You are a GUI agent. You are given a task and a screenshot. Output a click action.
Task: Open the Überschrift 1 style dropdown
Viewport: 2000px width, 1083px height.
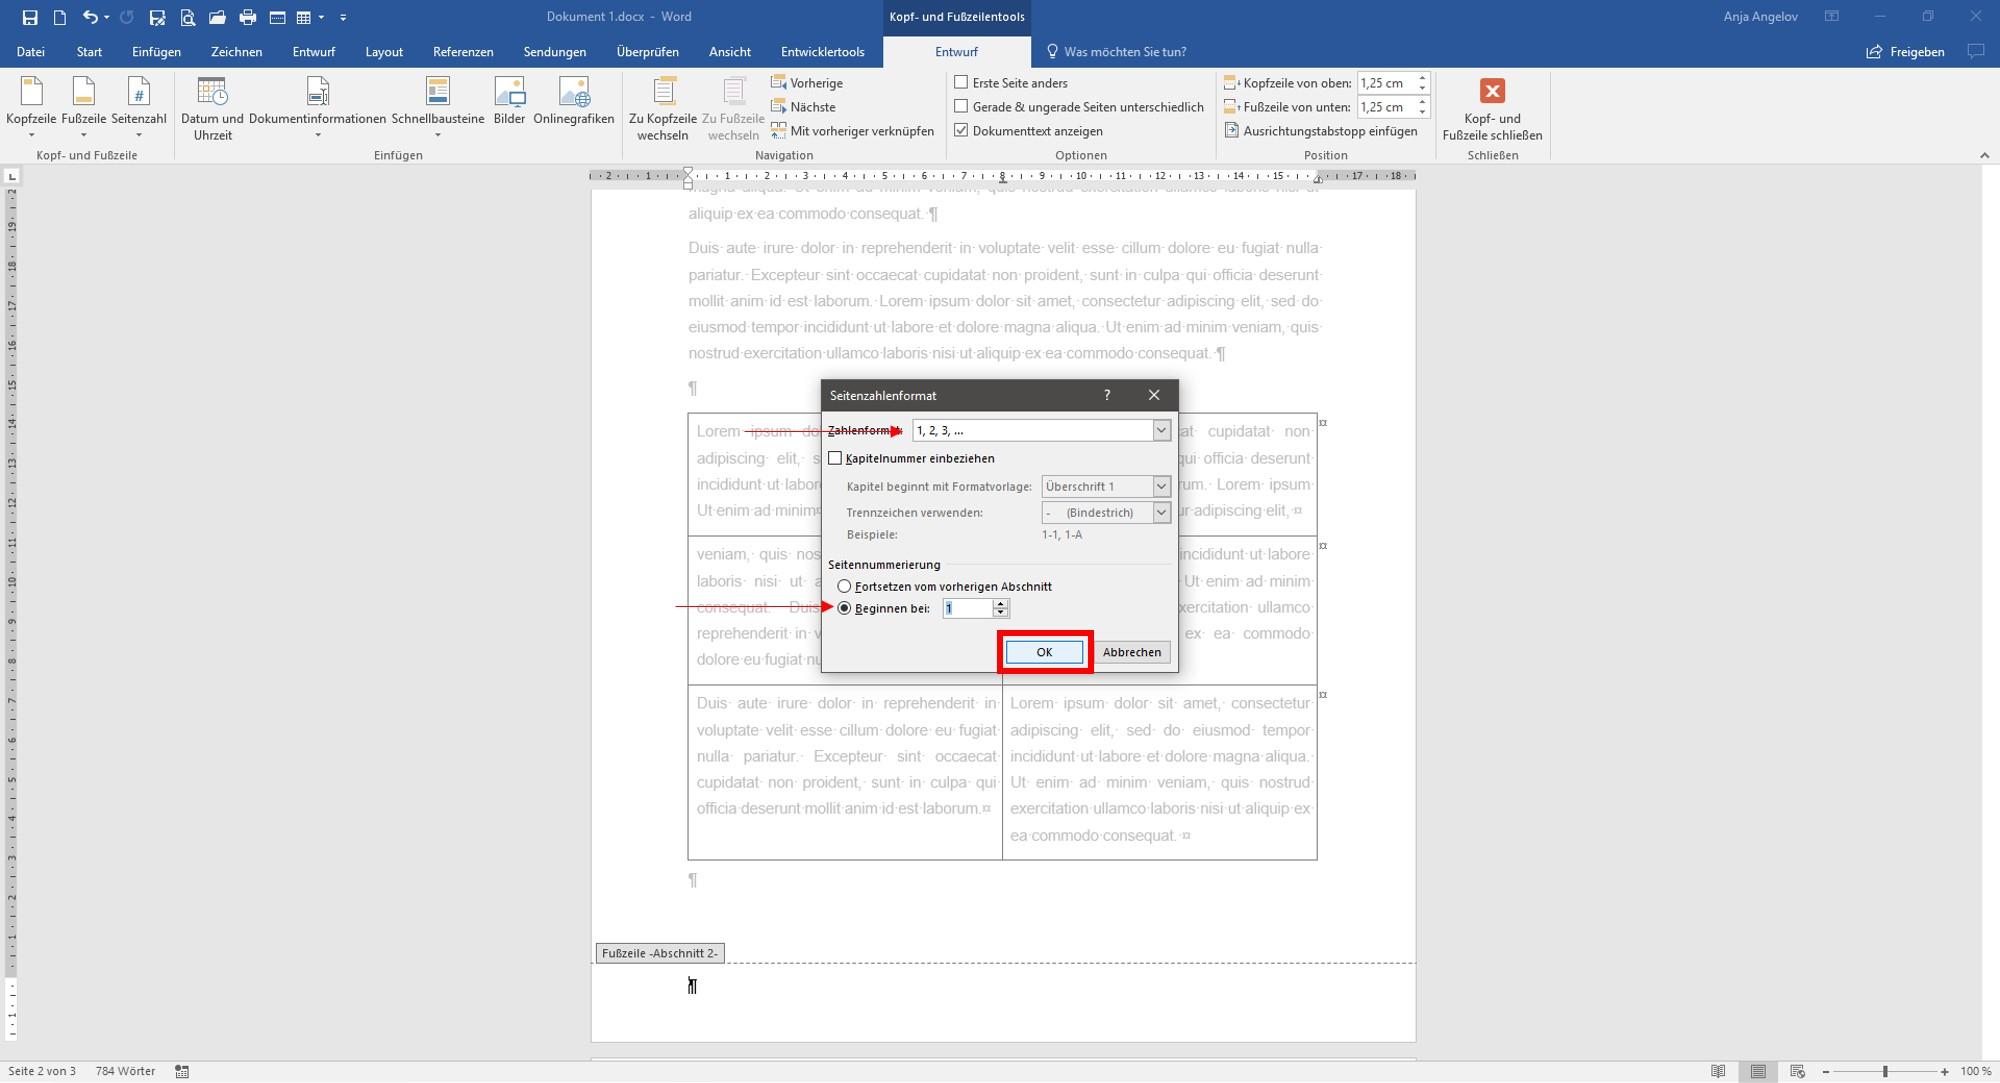pyautogui.click(x=1161, y=486)
